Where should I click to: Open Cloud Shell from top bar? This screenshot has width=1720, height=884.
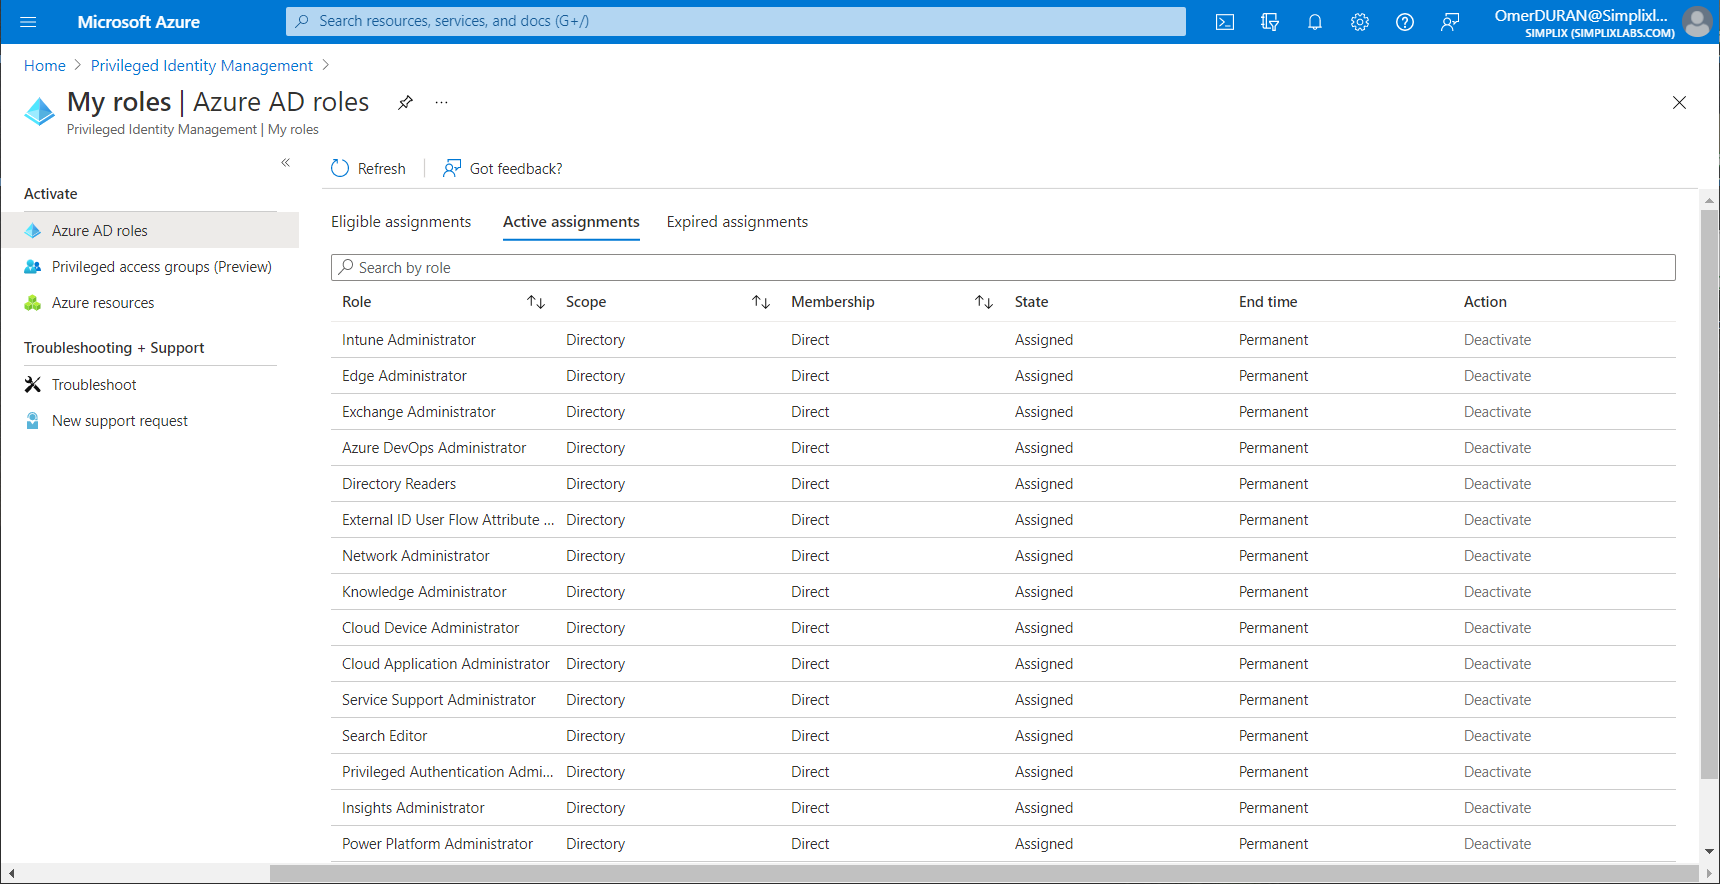pyautogui.click(x=1225, y=22)
